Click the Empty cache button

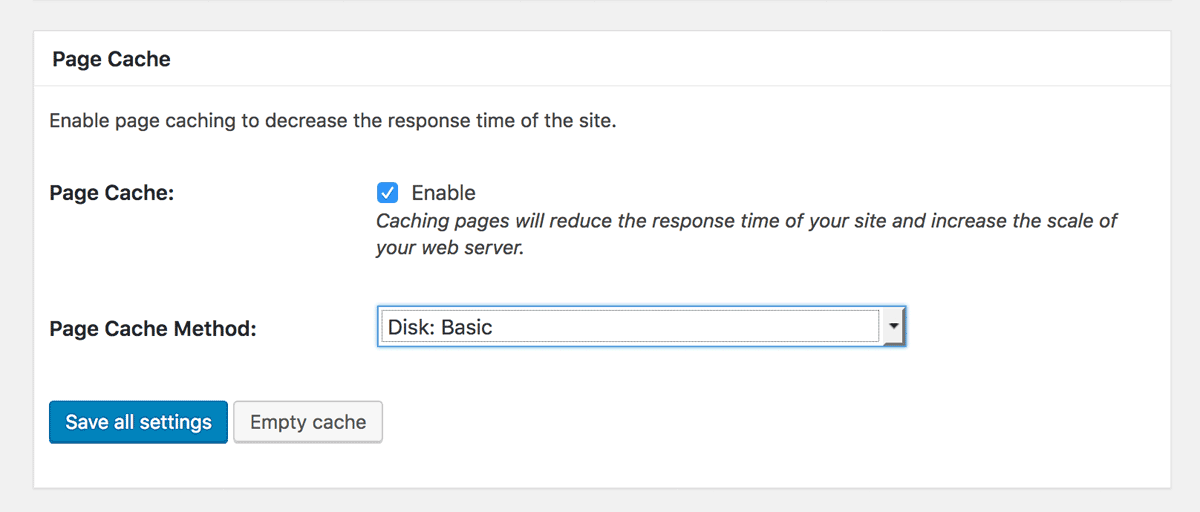308,422
